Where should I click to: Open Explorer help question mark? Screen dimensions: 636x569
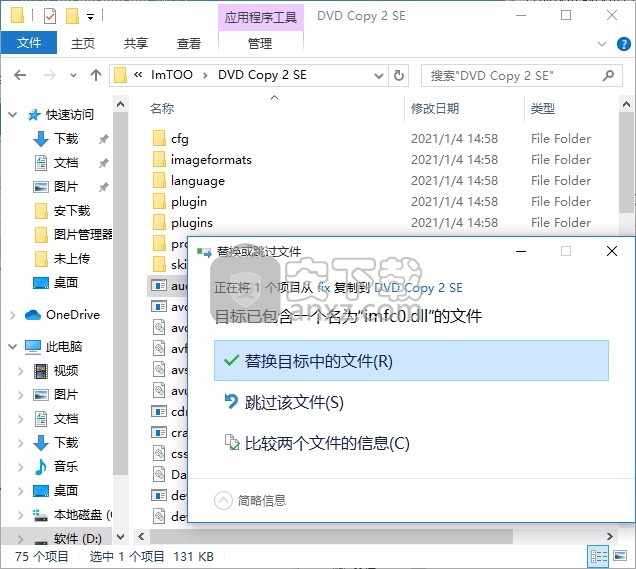tap(623, 44)
